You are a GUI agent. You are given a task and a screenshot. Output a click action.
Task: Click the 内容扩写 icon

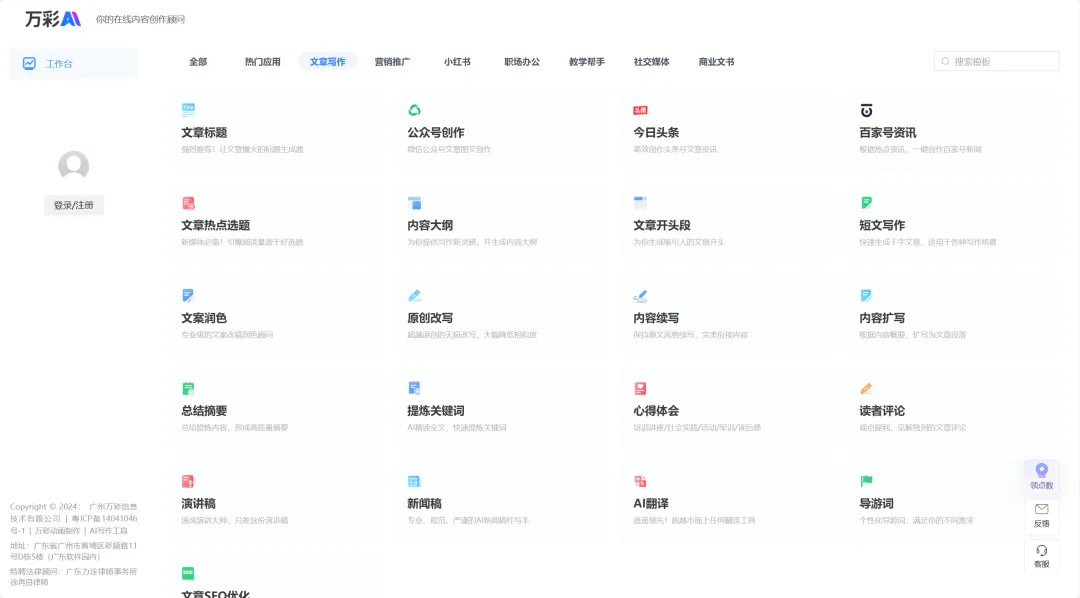[866, 296]
